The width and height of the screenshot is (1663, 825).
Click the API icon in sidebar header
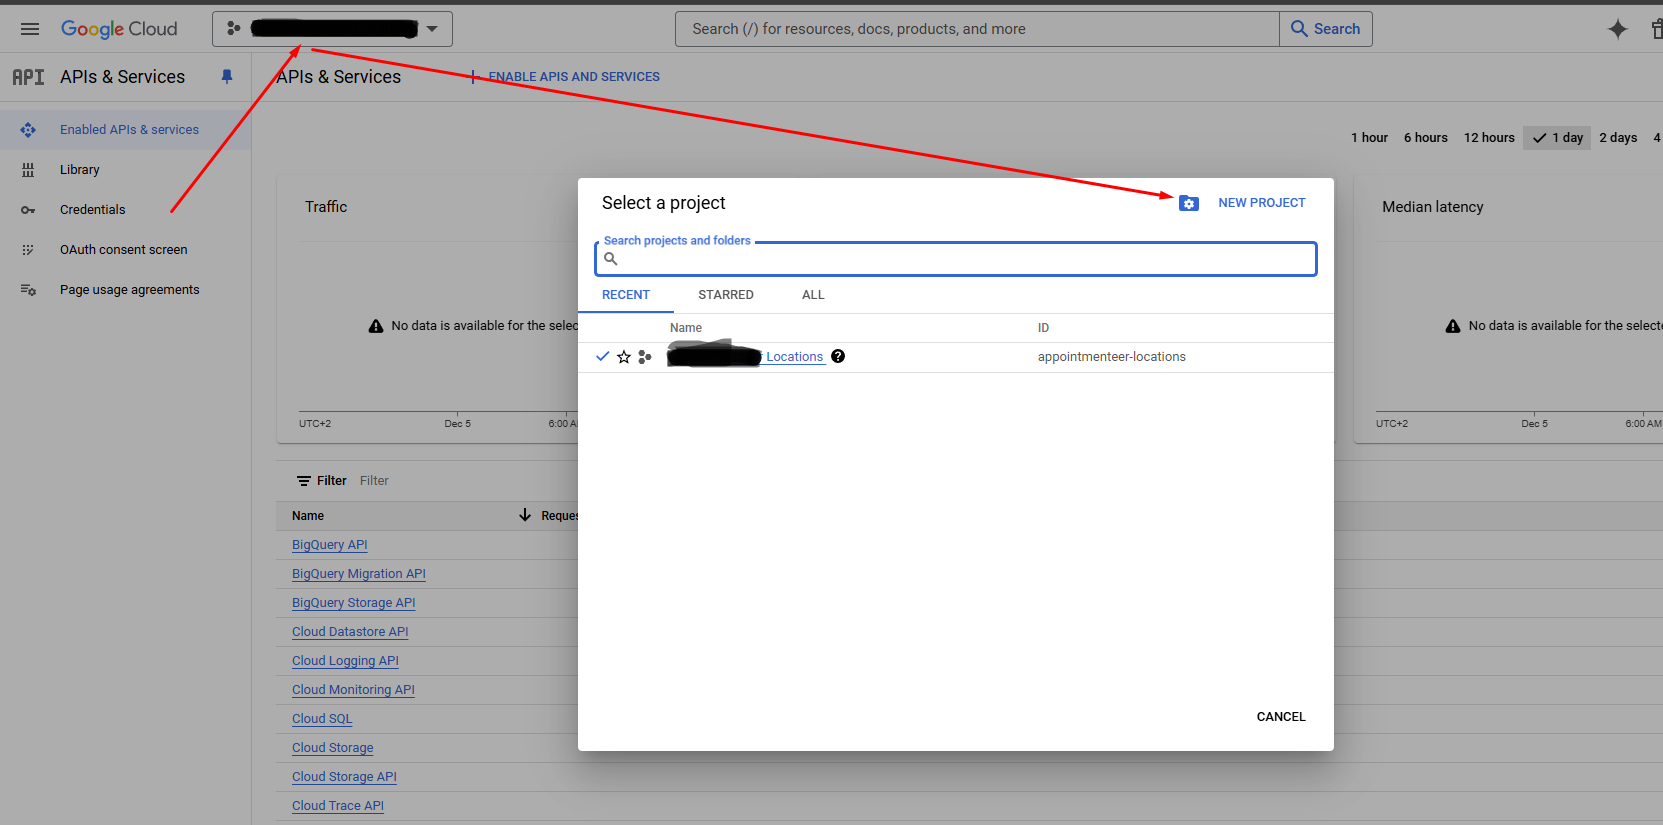click(28, 77)
